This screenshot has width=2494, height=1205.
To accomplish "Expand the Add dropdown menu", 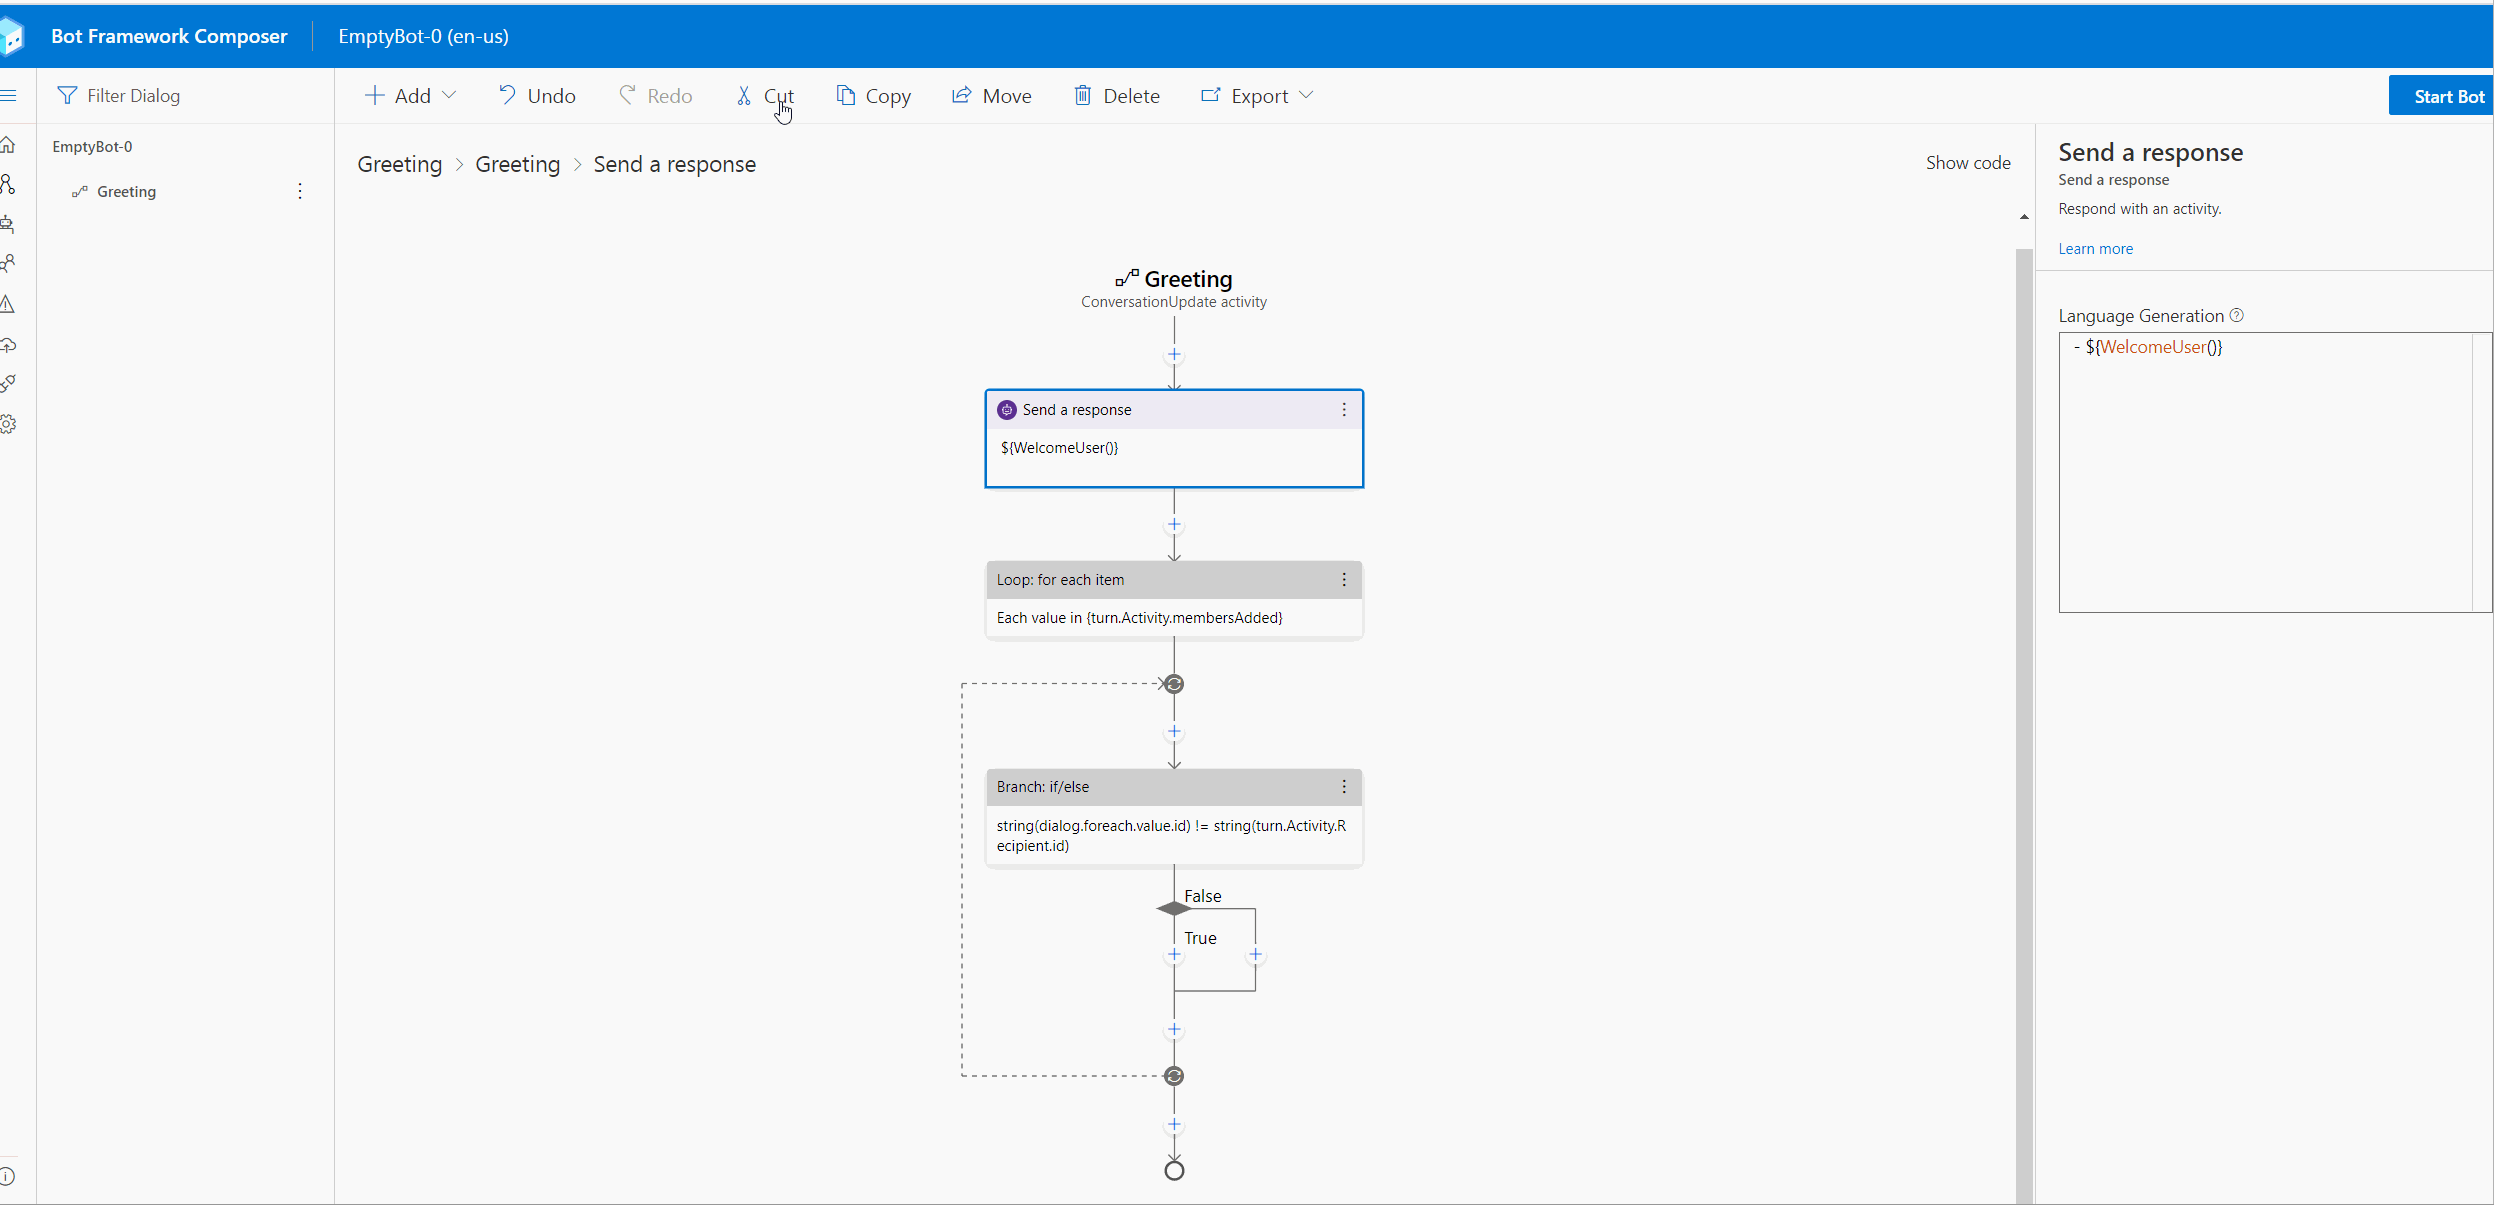I will [x=411, y=96].
